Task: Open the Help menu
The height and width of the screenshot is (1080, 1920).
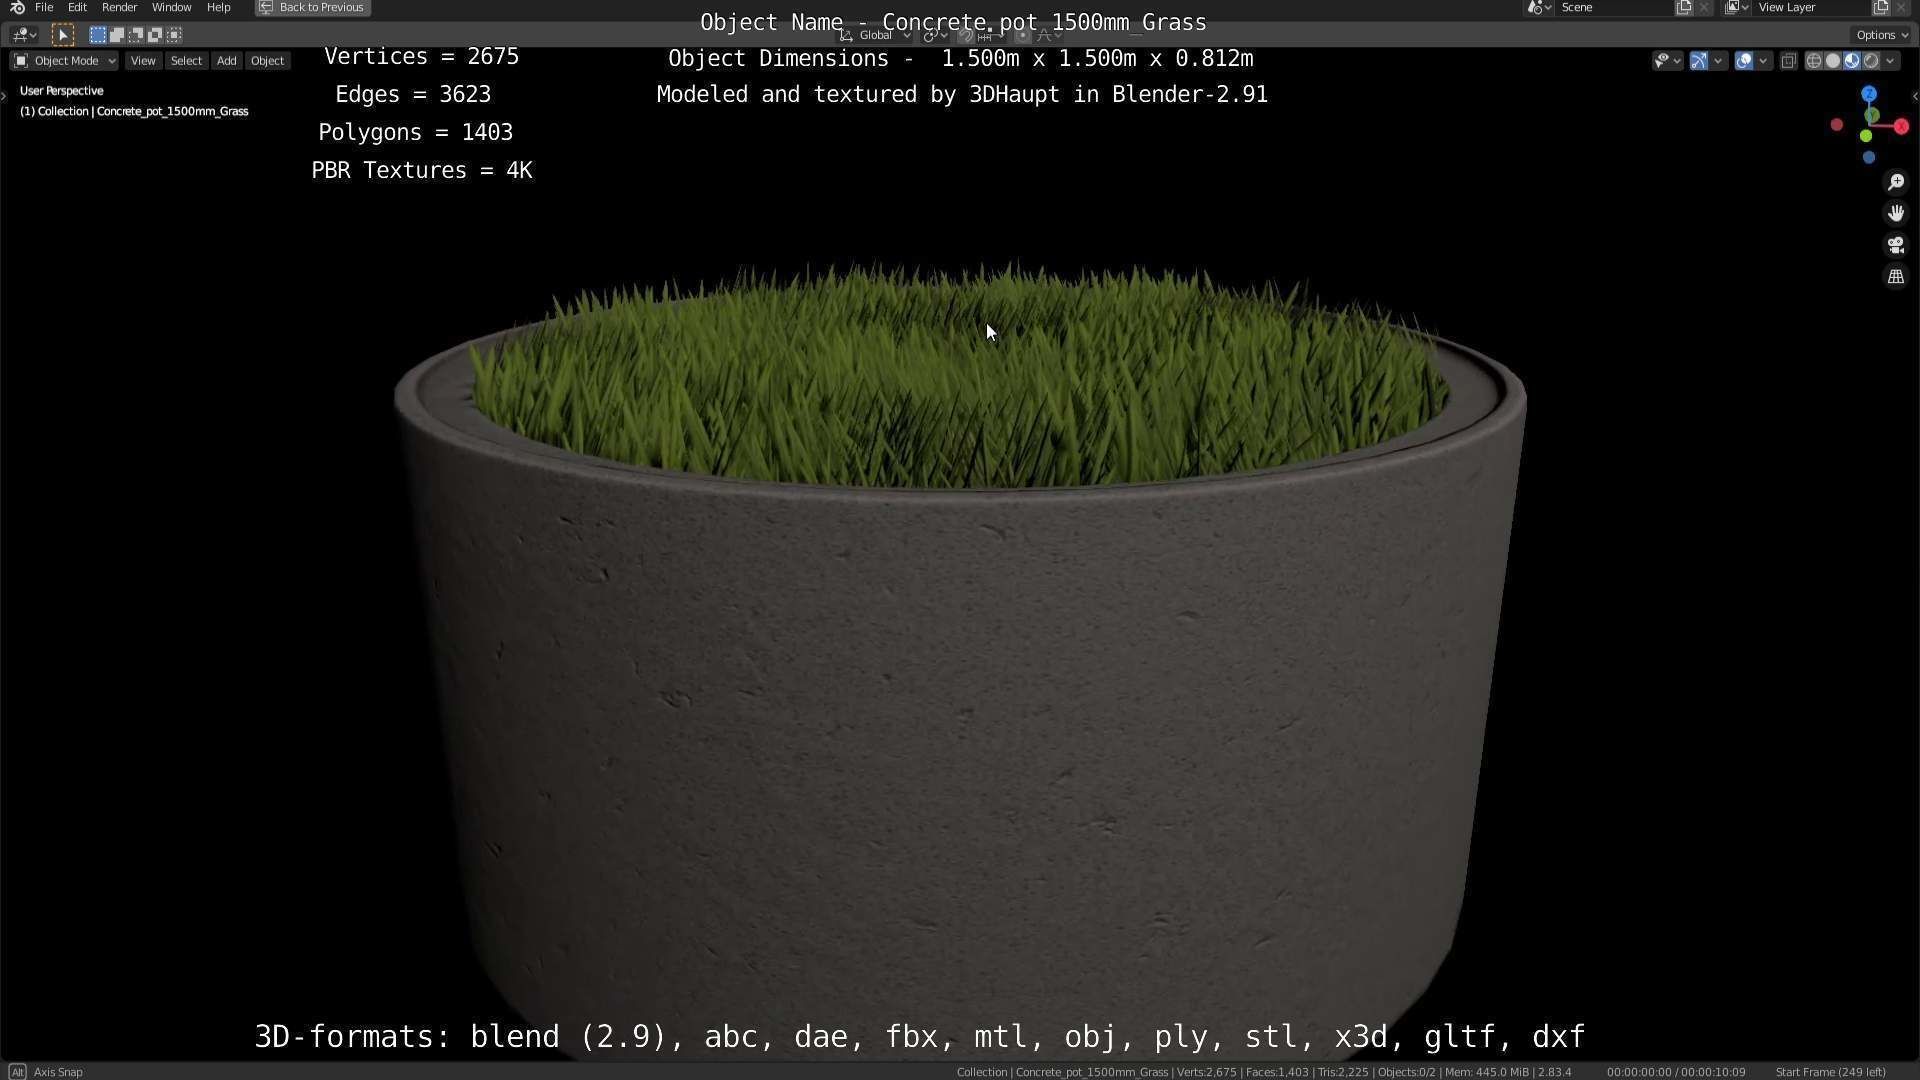Action: click(x=218, y=7)
